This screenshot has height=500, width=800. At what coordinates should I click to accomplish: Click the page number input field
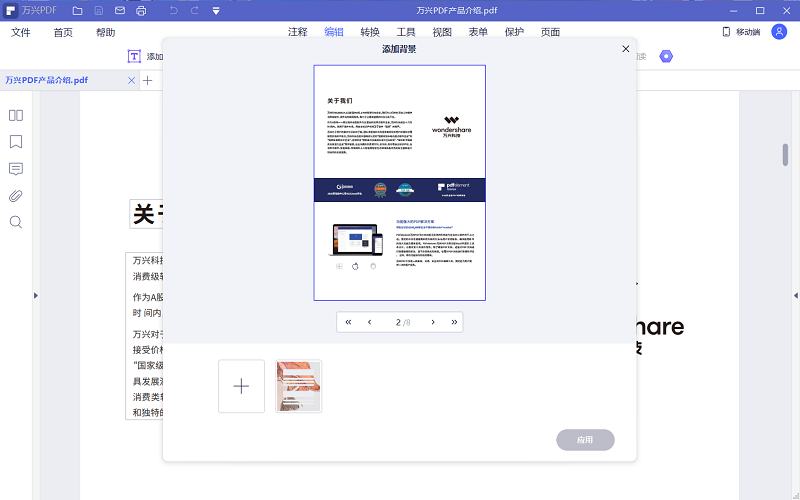(x=398, y=322)
